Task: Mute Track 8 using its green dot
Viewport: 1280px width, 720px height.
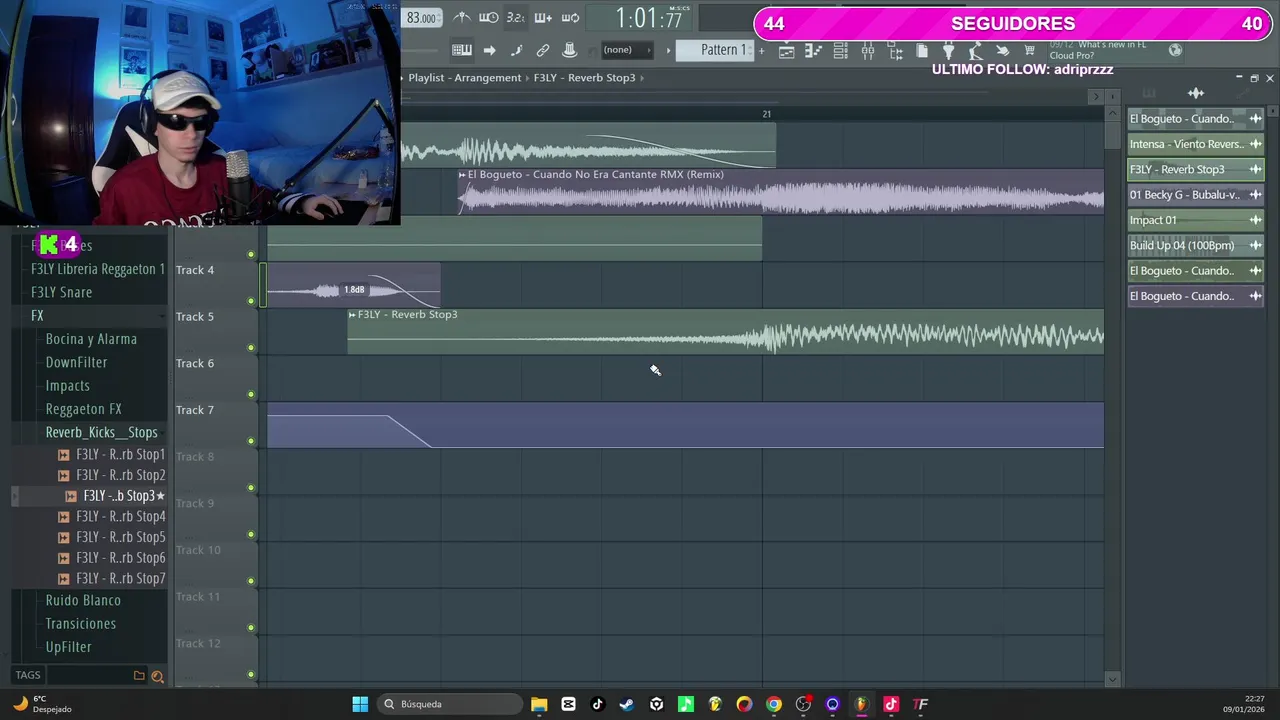Action: coord(251,488)
